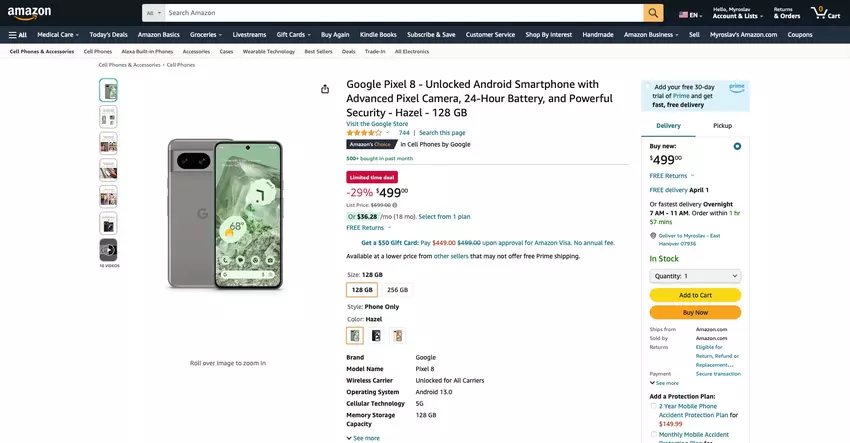Image resolution: width=850 pixels, height=443 pixels.
Task: Click the Add to Cart button
Action: (x=695, y=295)
